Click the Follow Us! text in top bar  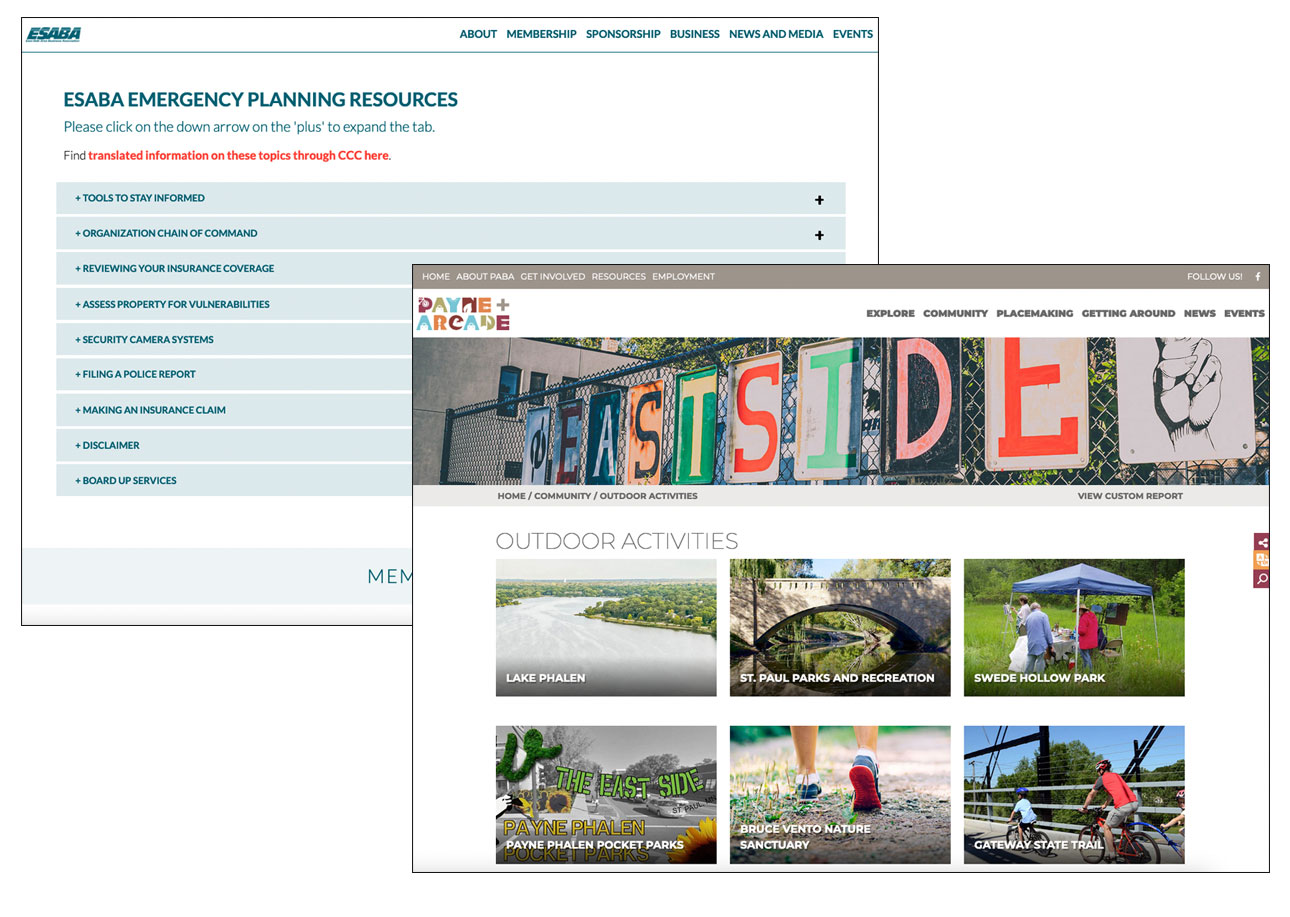tap(1215, 277)
